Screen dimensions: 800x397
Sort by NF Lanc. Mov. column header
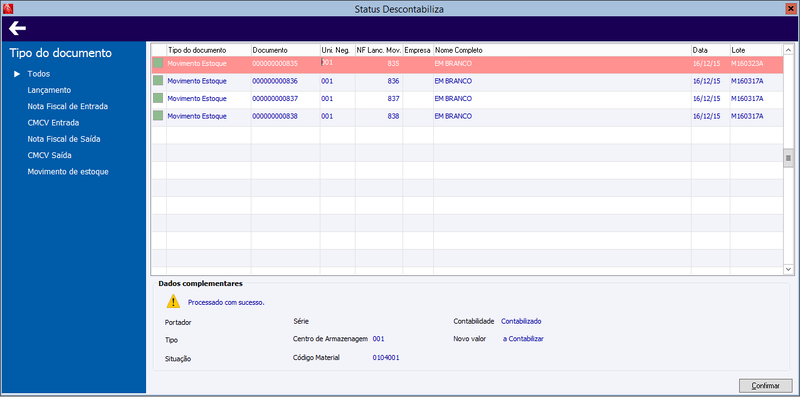[x=379, y=50]
